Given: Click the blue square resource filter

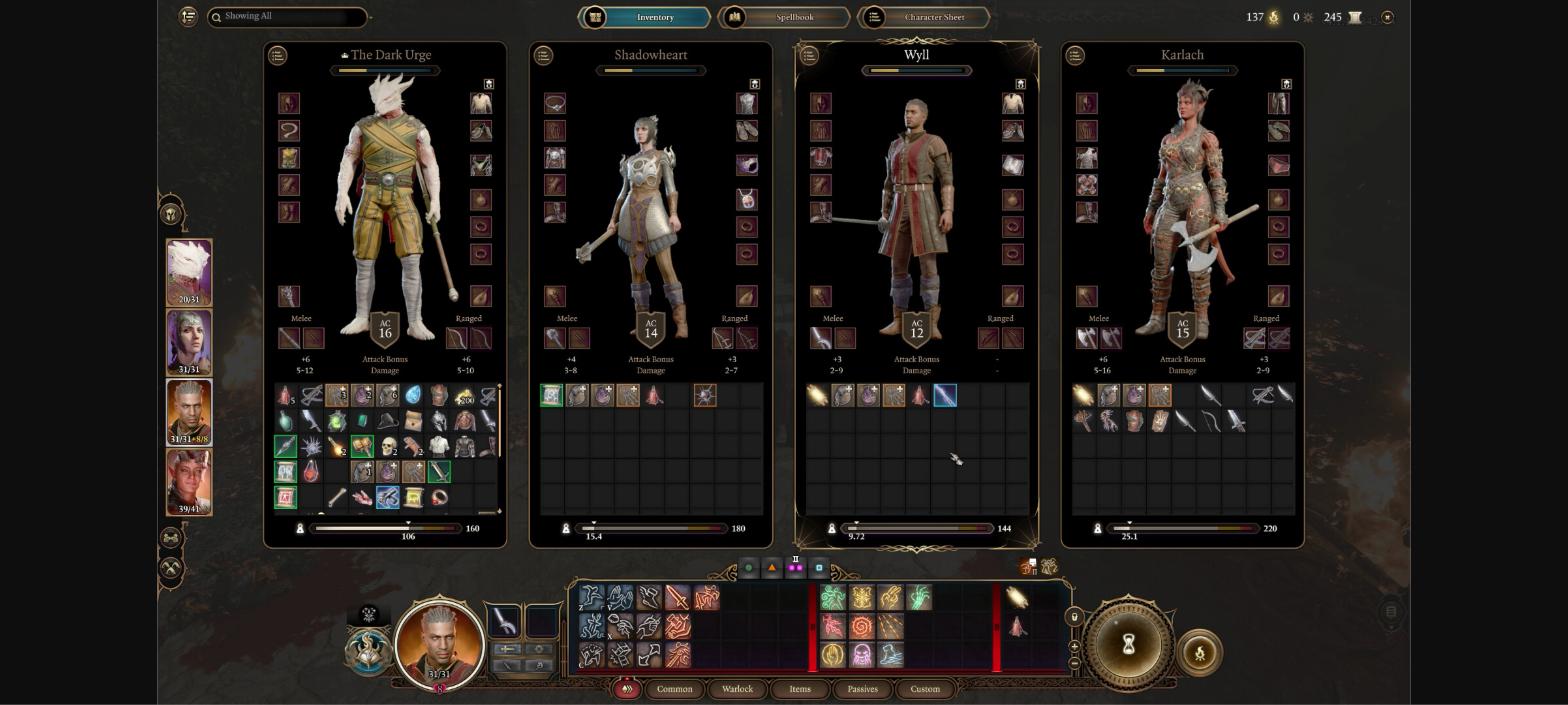Looking at the screenshot, I should click(x=819, y=568).
